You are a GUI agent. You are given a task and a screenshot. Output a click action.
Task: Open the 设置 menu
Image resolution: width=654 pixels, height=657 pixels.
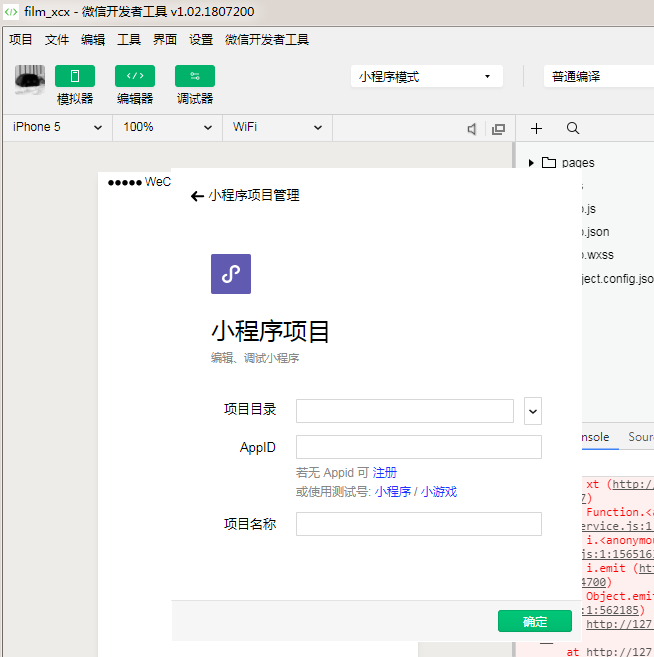click(x=201, y=39)
